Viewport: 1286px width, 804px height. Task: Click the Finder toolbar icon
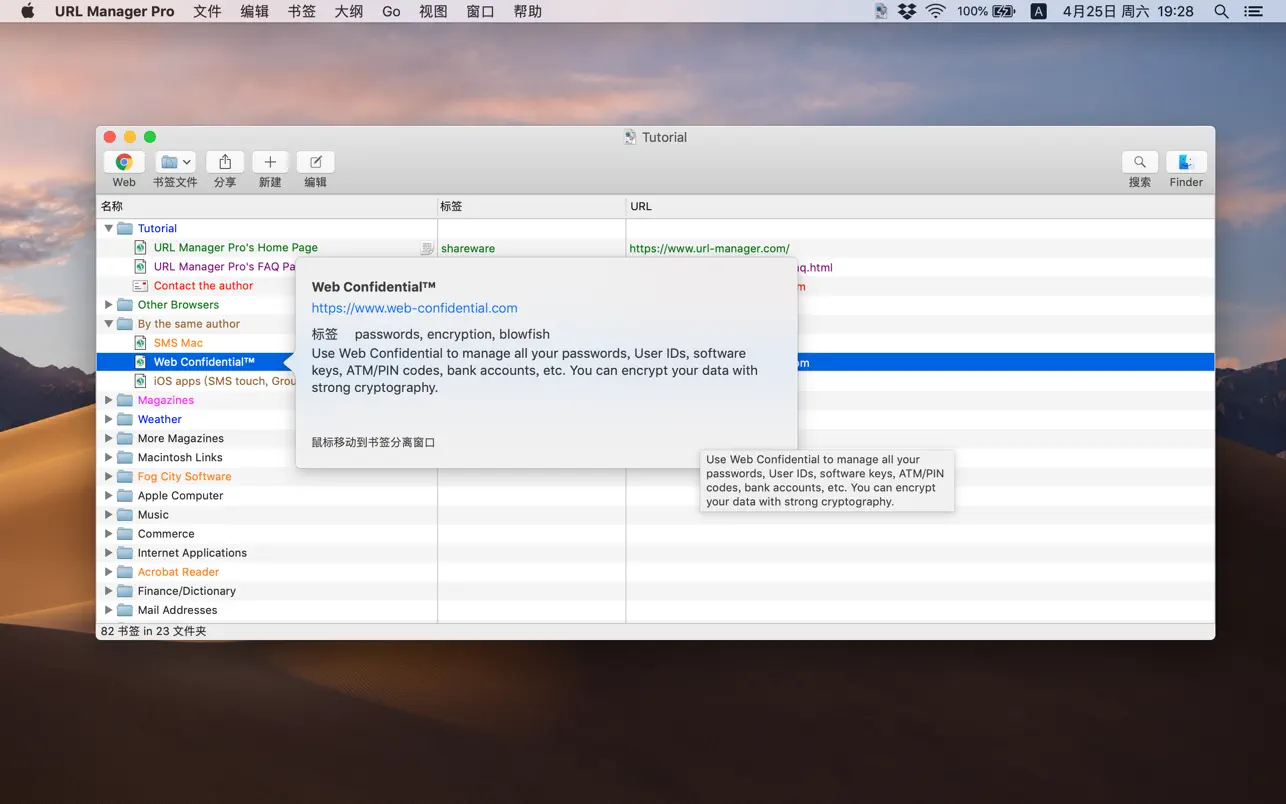pyautogui.click(x=1186, y=162)
